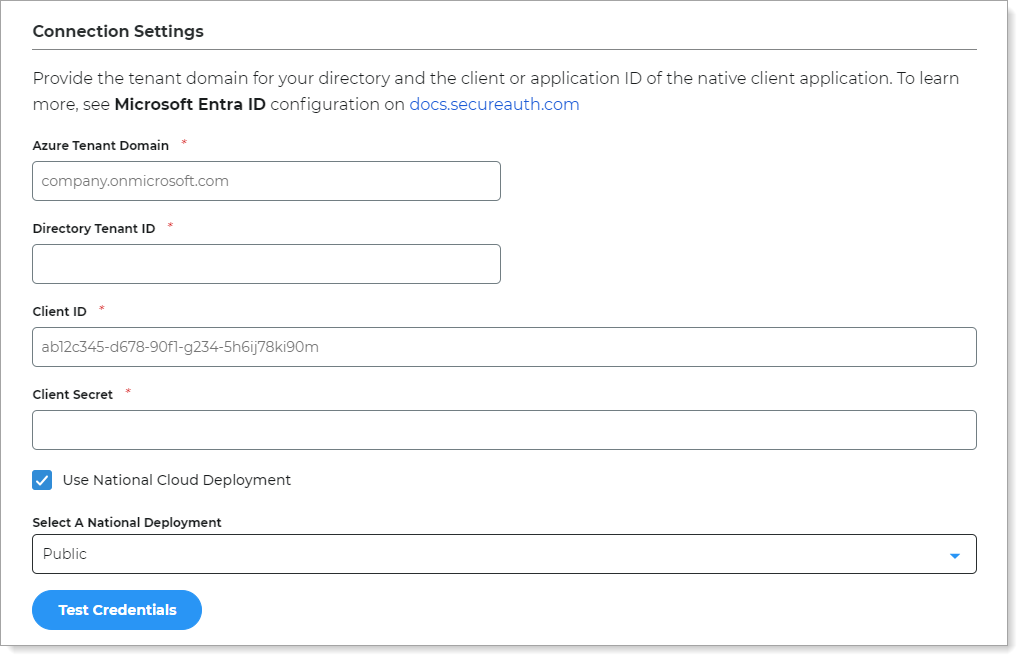Click inside the Client ID text box
This screenshot has height=661, width=1023.
(505, 347)
